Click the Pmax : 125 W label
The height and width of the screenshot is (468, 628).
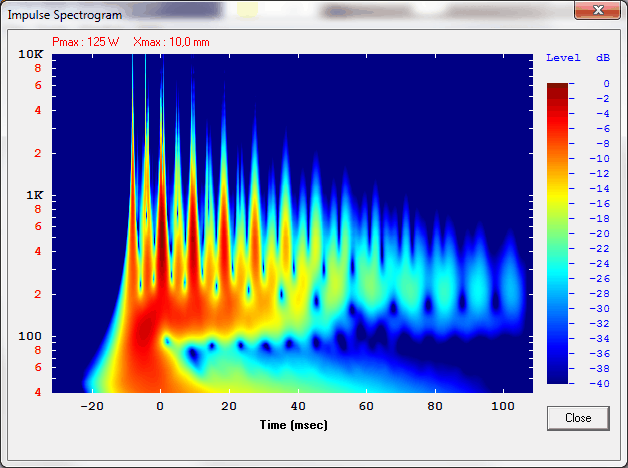[85, 42]
